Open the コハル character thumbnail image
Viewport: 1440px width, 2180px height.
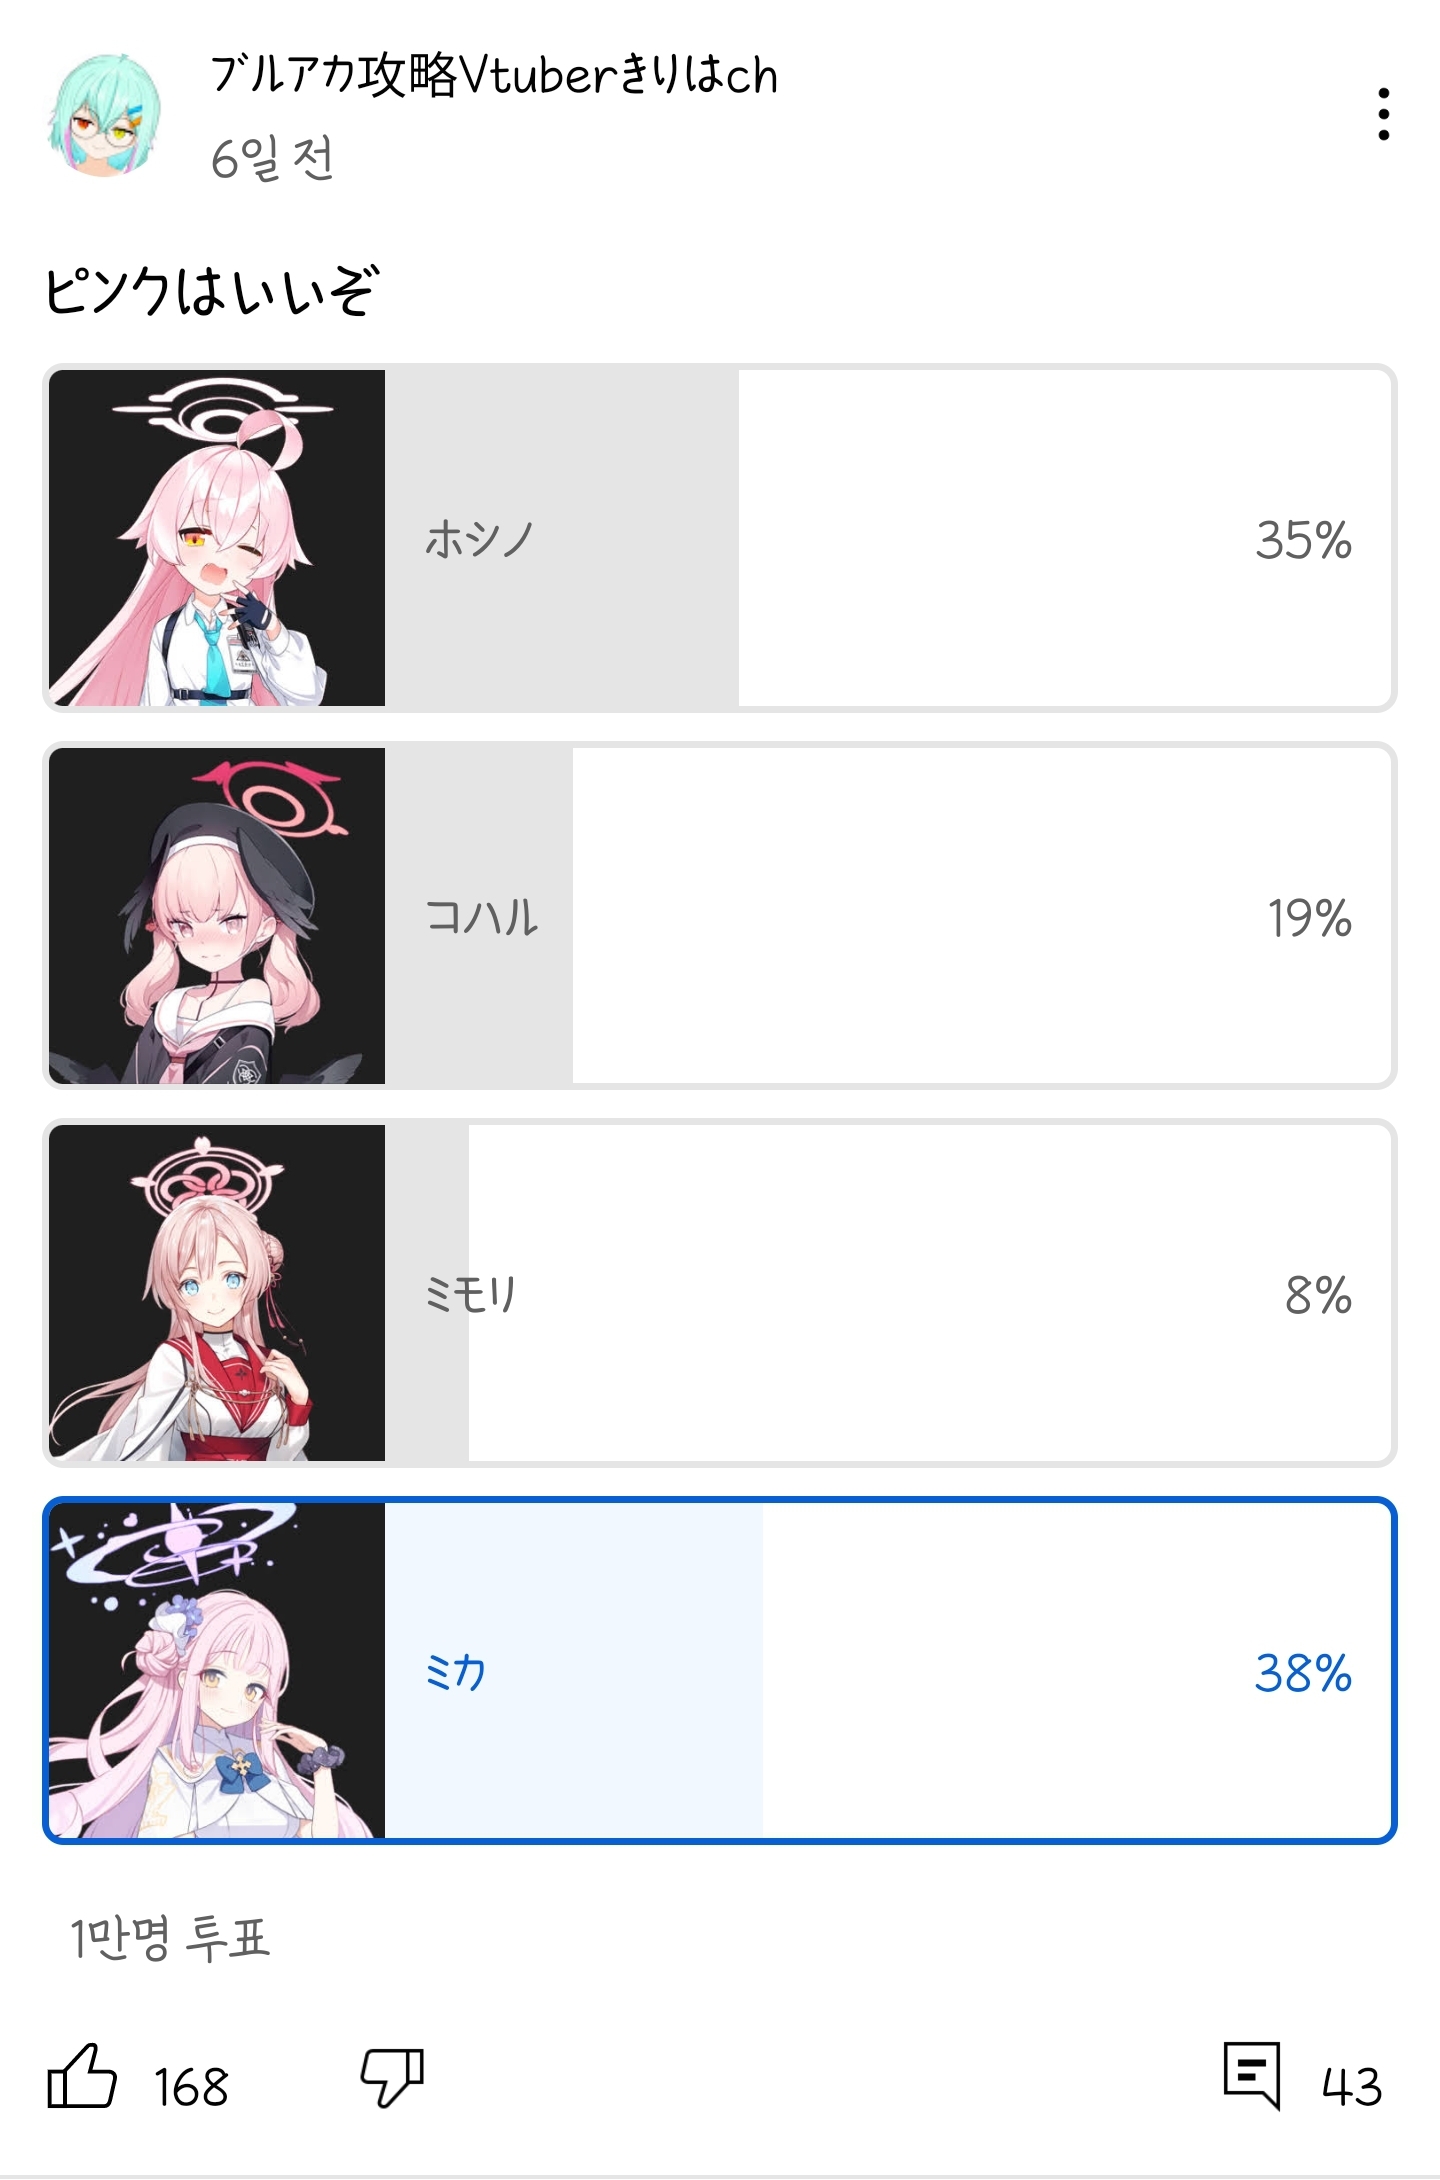217,916
